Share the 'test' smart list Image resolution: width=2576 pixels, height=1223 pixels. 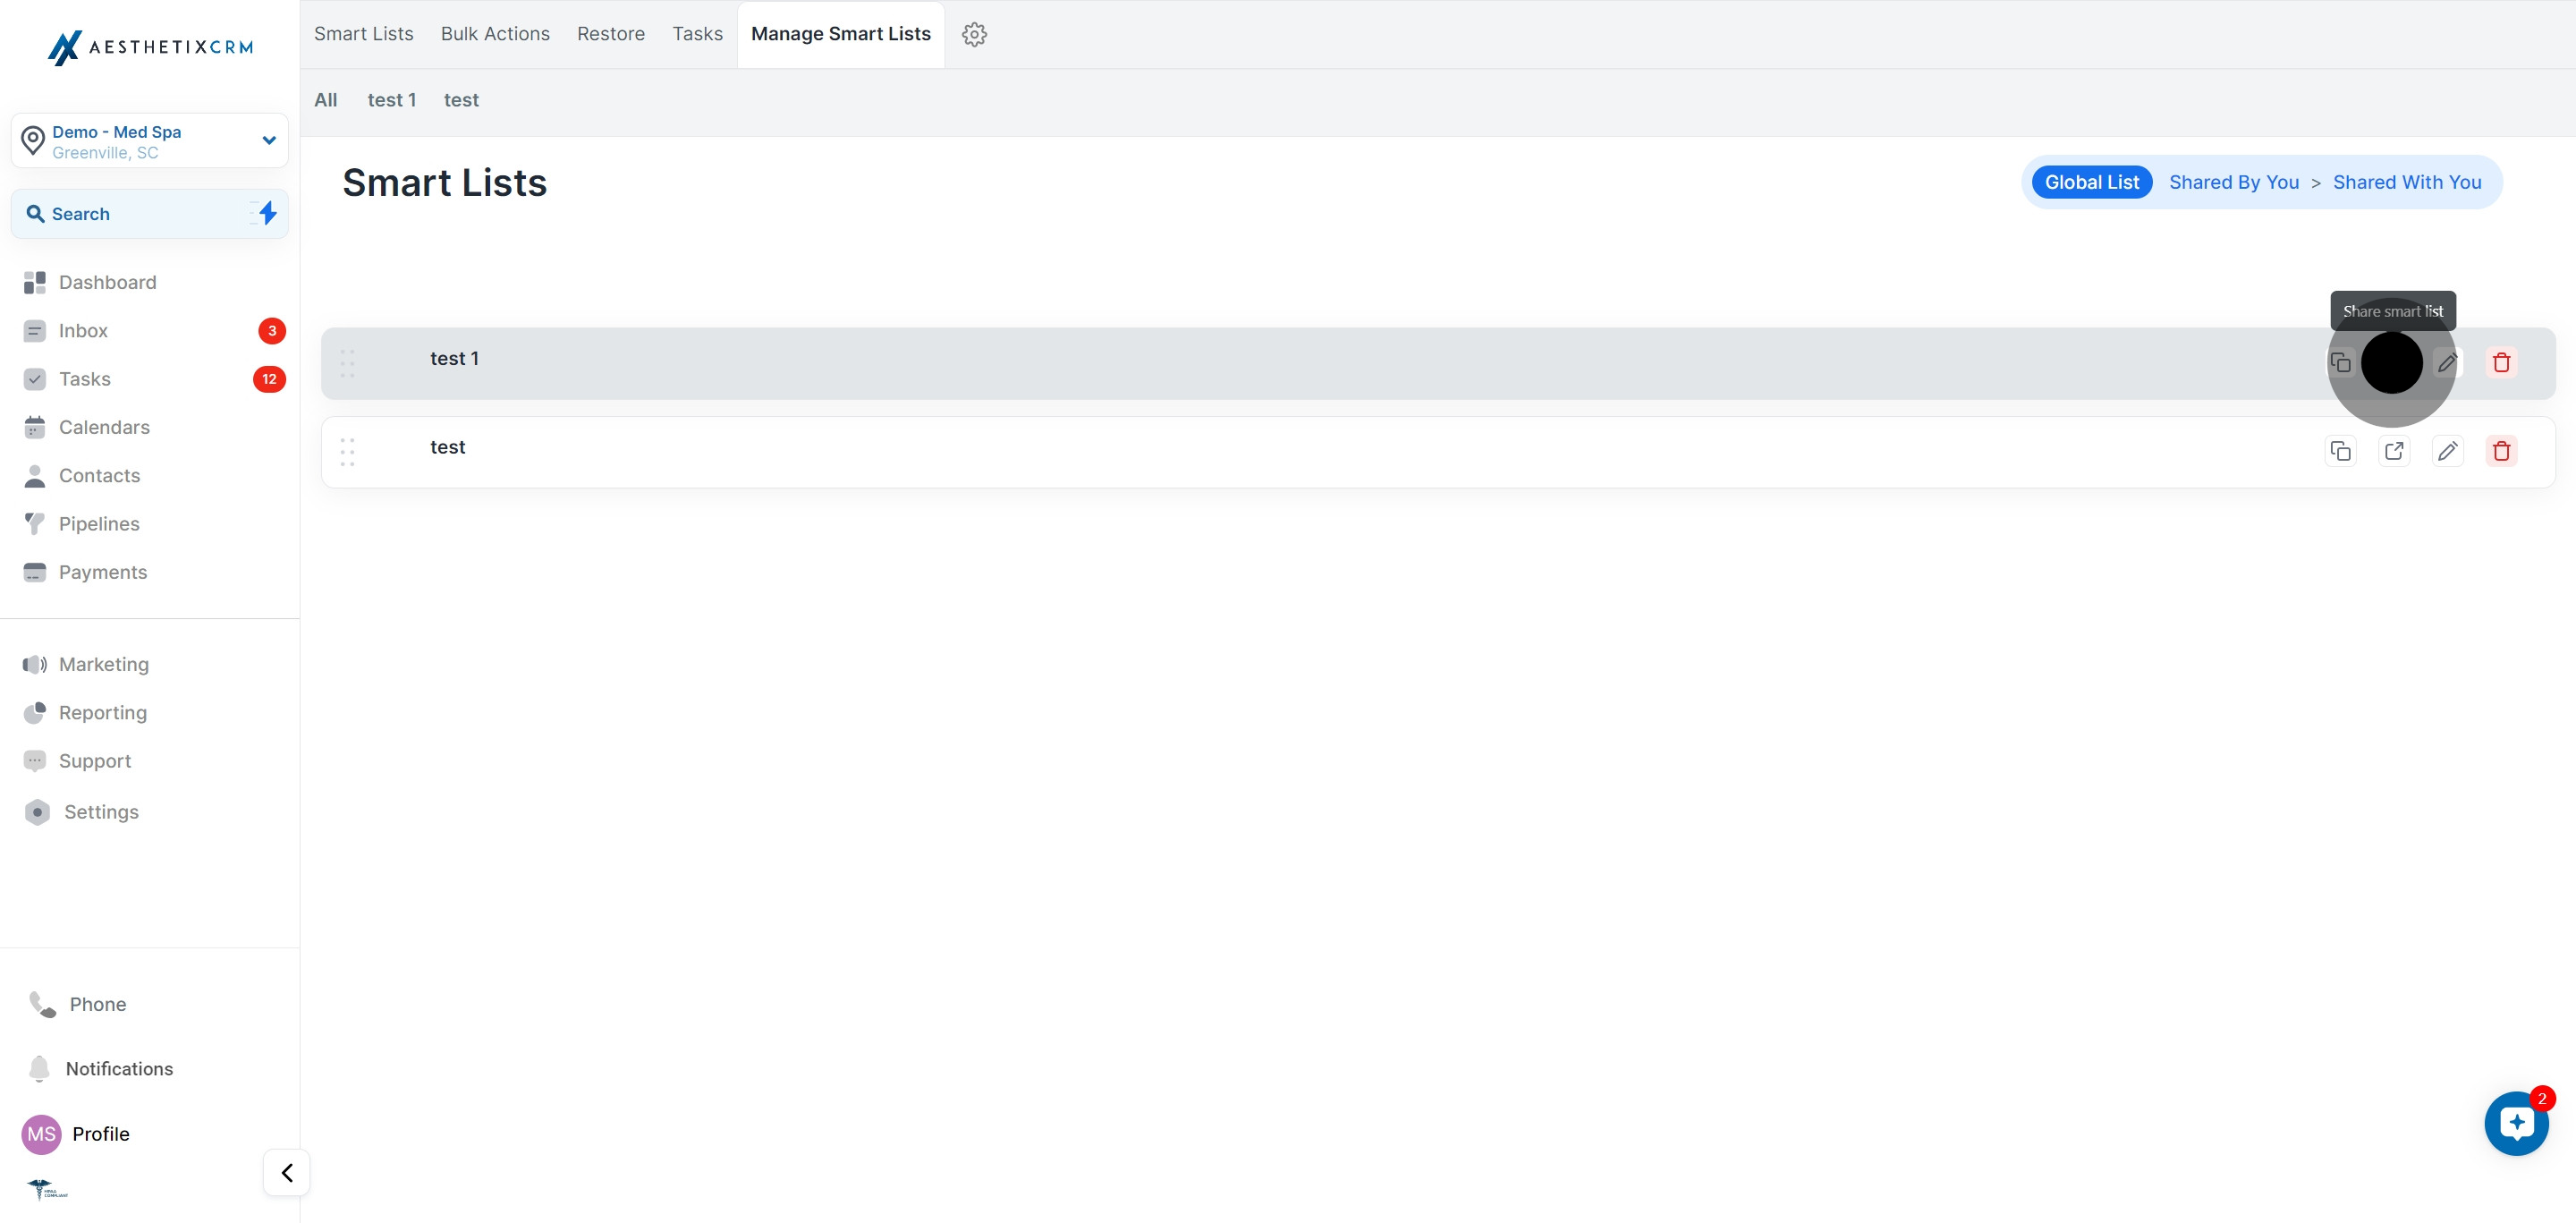(2394, 451)
